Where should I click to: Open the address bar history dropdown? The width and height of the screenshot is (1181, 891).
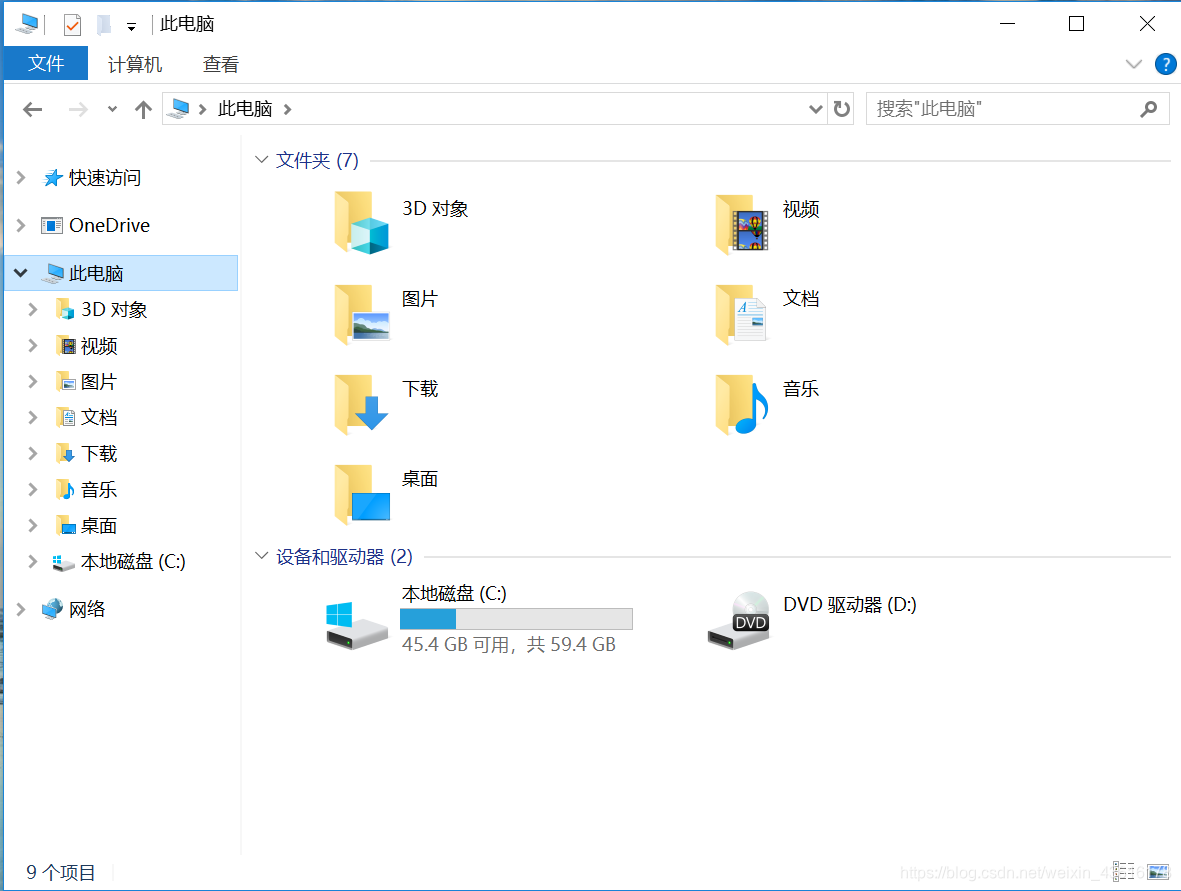[815, 109]
